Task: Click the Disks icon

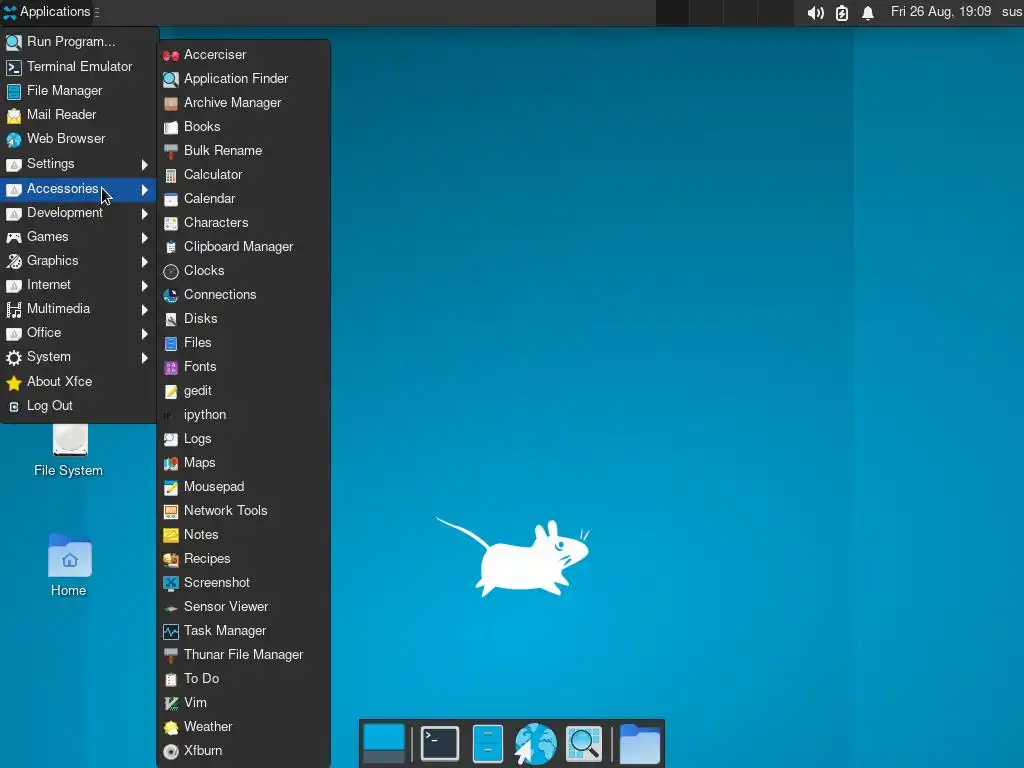Action: pyautogui.click(x=170, y=319)
